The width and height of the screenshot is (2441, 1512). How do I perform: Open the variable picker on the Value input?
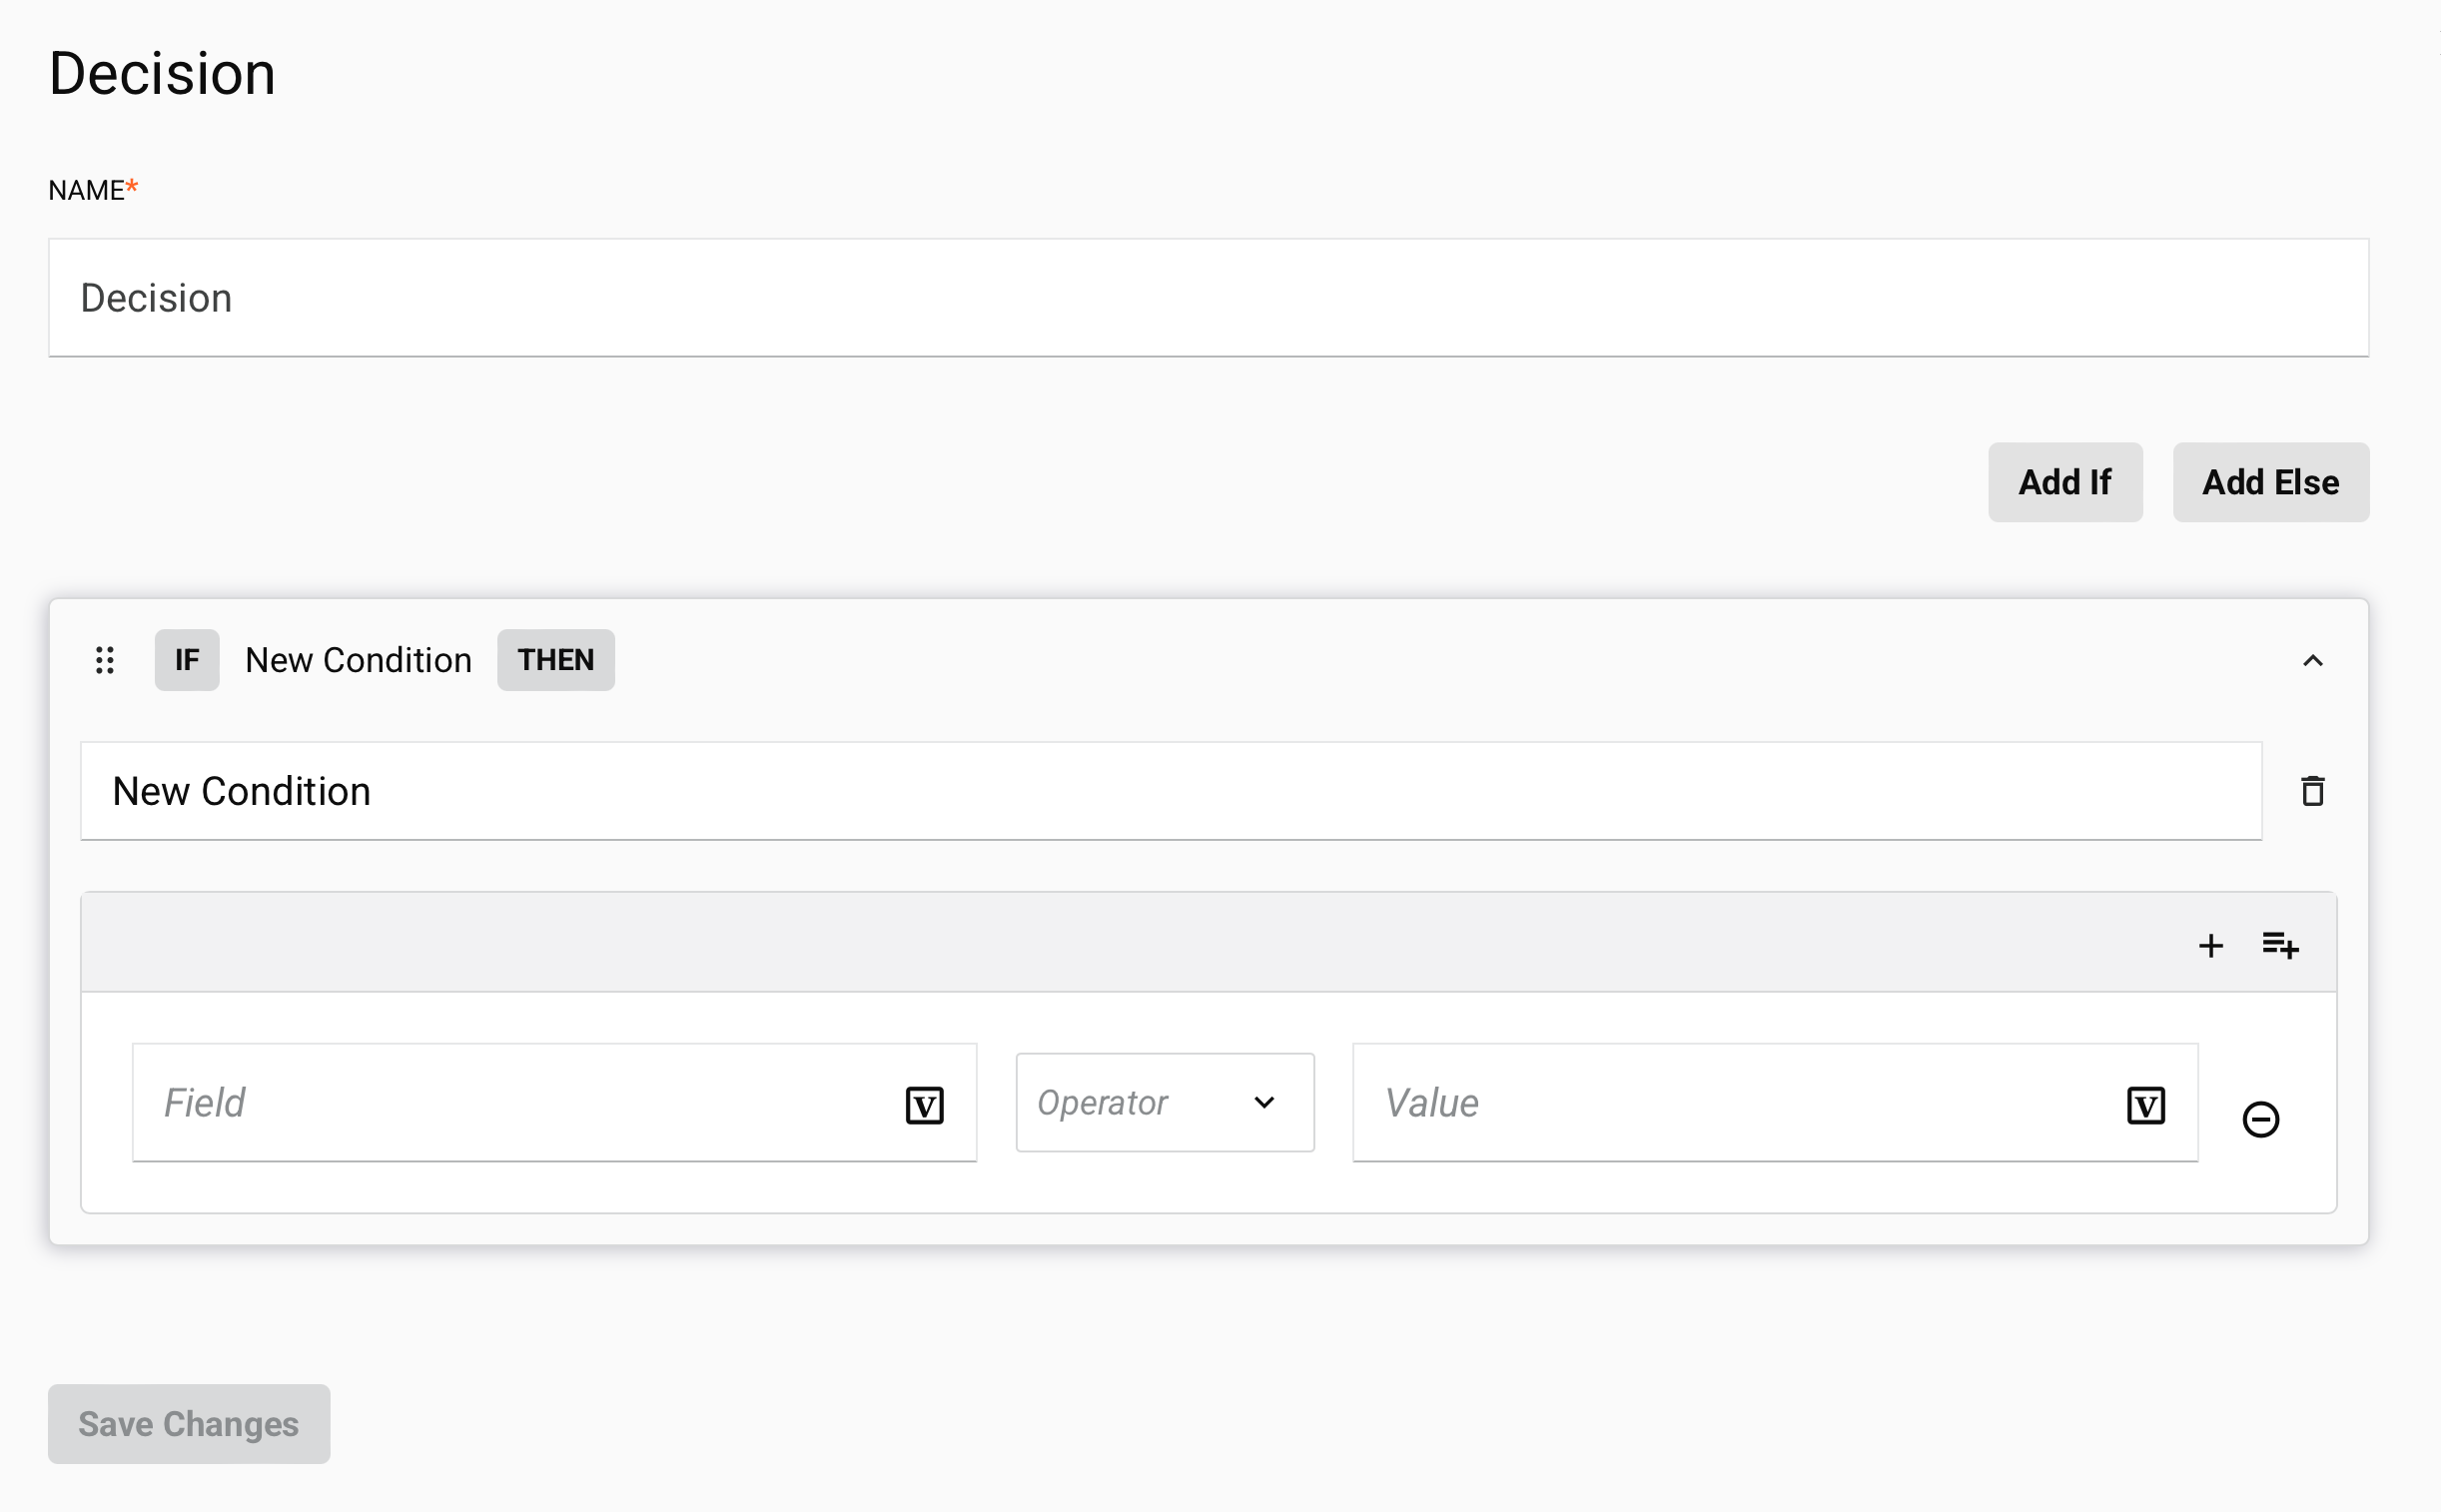2146,1104
